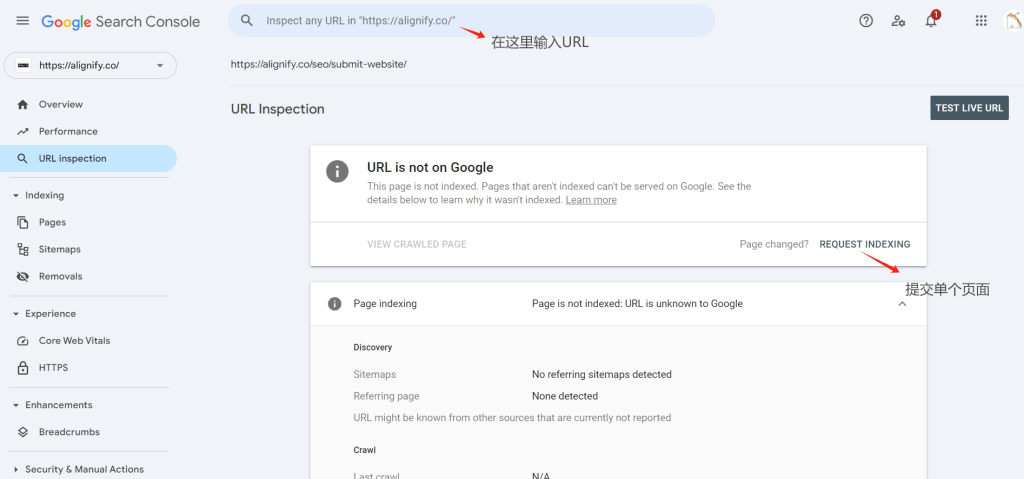The width and height of the screenshot is (1024, 479).
Task: Select URL inspection in the sidebar
Action: 72,159
